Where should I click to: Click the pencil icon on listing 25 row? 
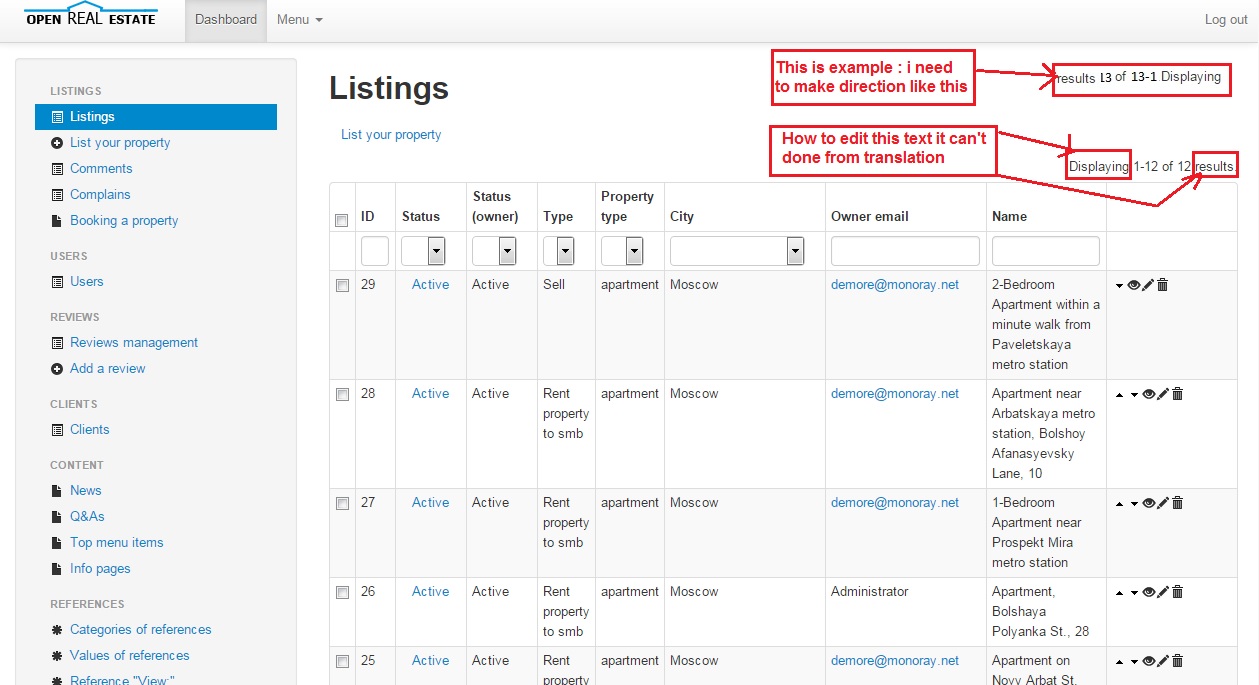[1163, 661]
